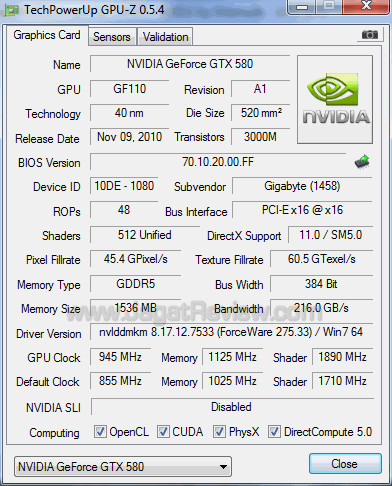
Task: Click the Bus Width field 384 Bit
Action: point(321,284)
